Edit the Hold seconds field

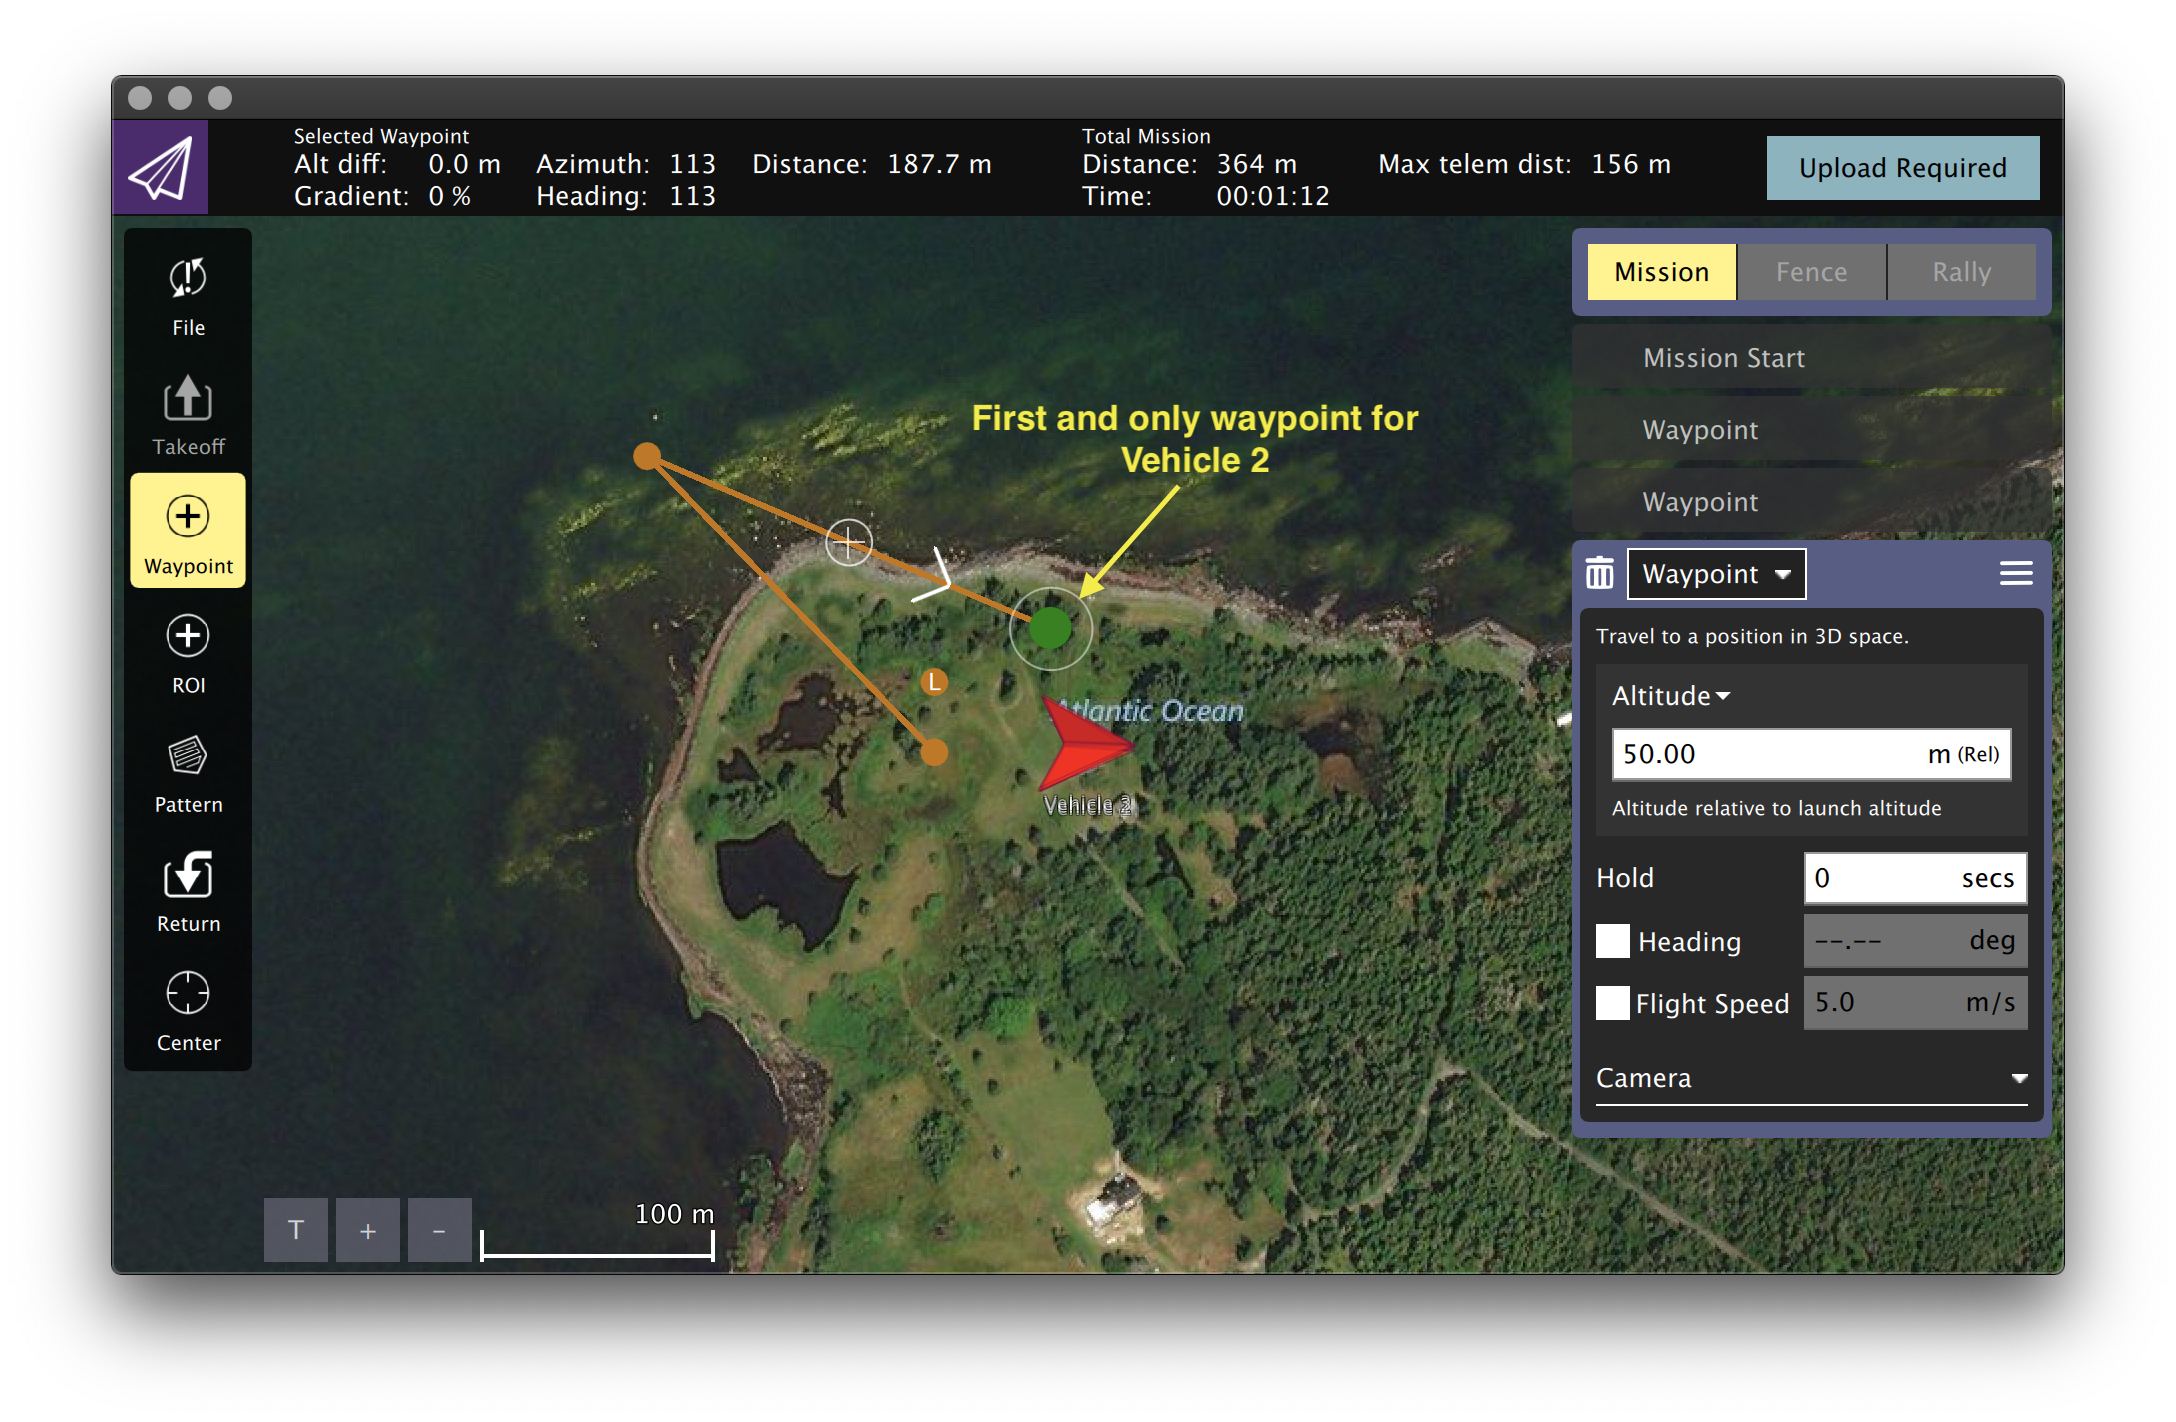pos(1915,878)
